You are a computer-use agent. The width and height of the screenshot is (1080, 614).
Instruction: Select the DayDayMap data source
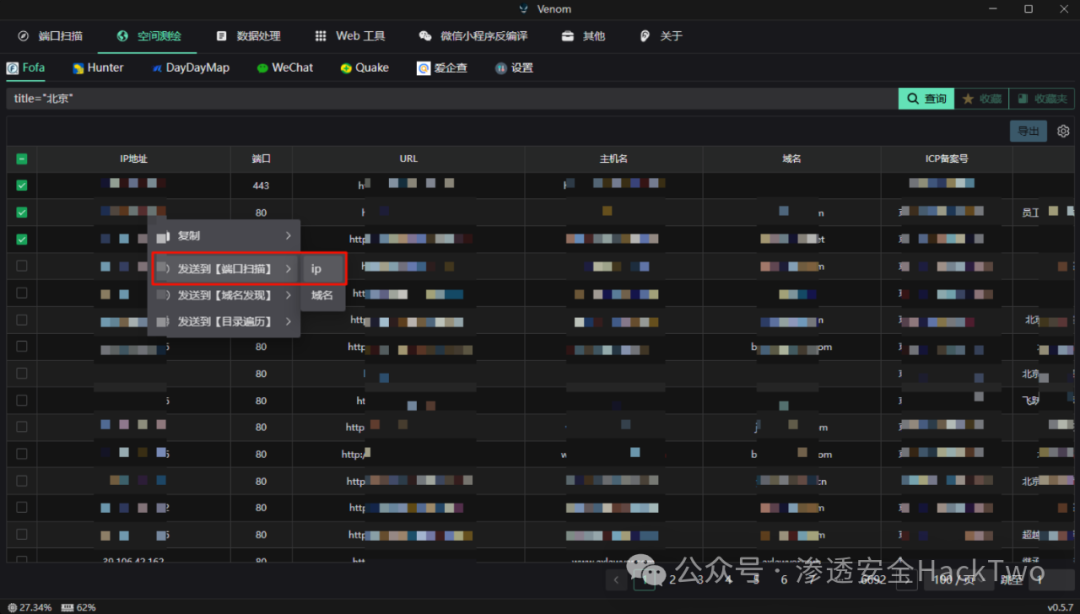click(x=190, y=67)
